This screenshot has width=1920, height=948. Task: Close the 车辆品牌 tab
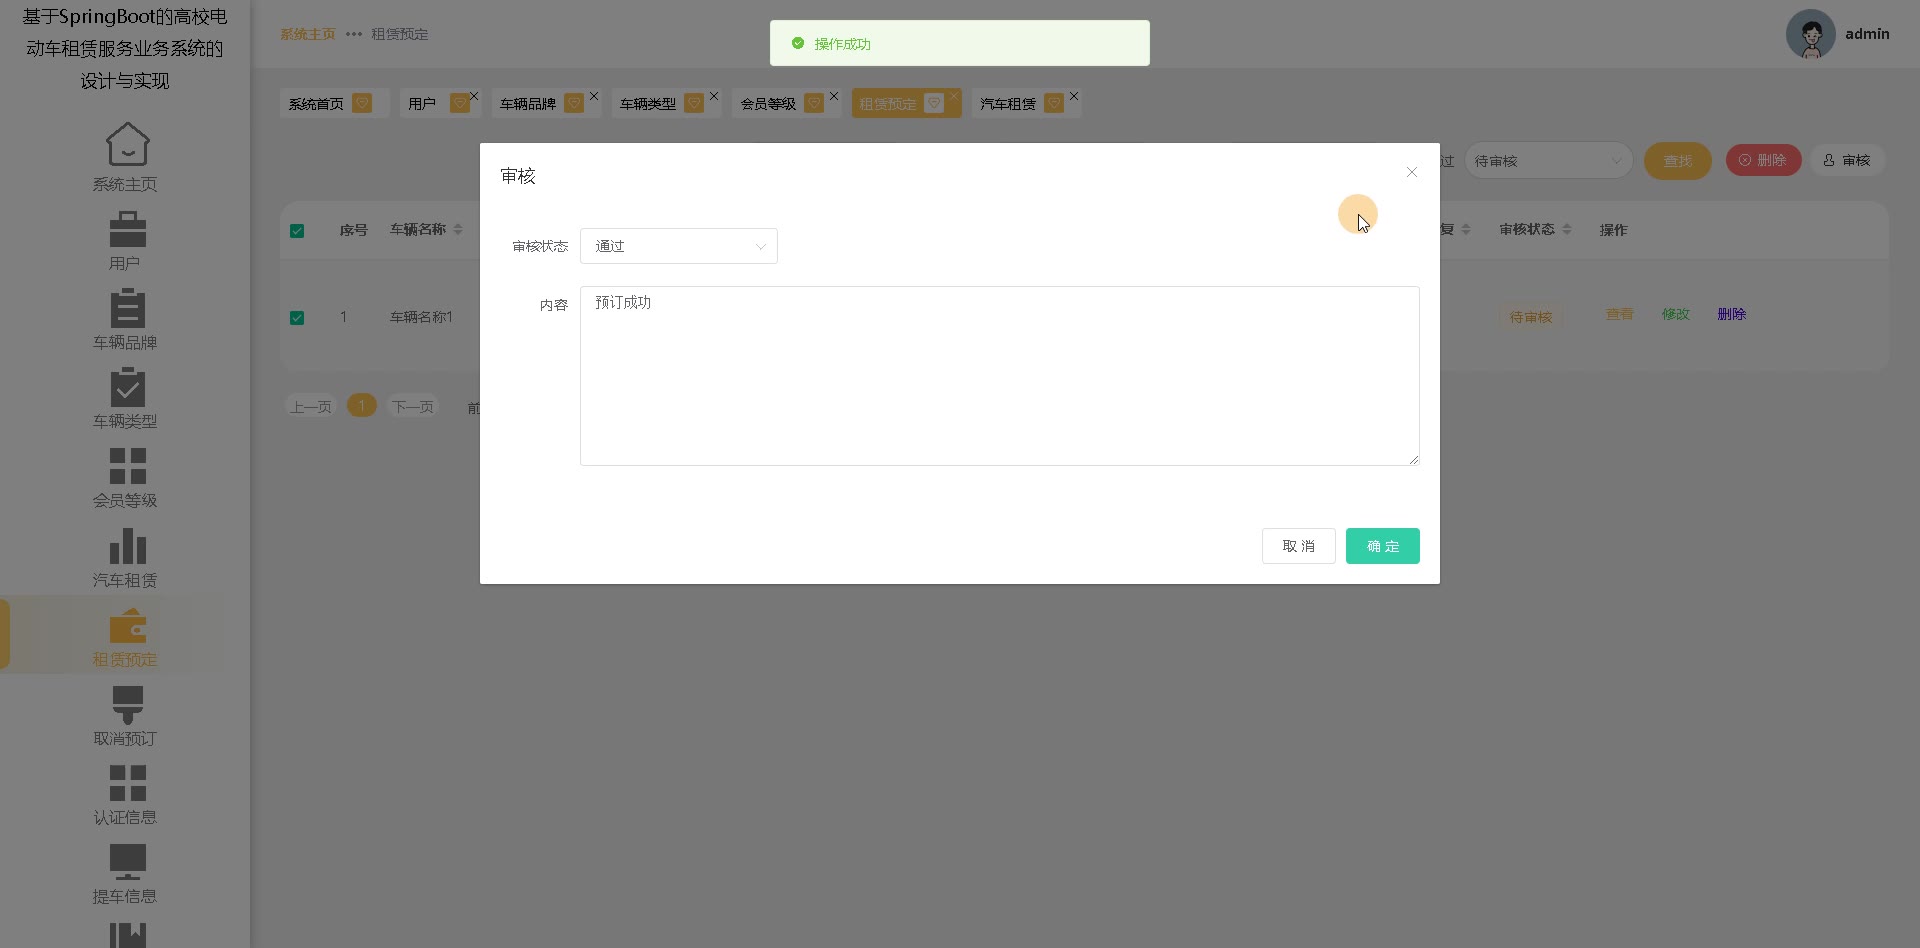[594, 96]
